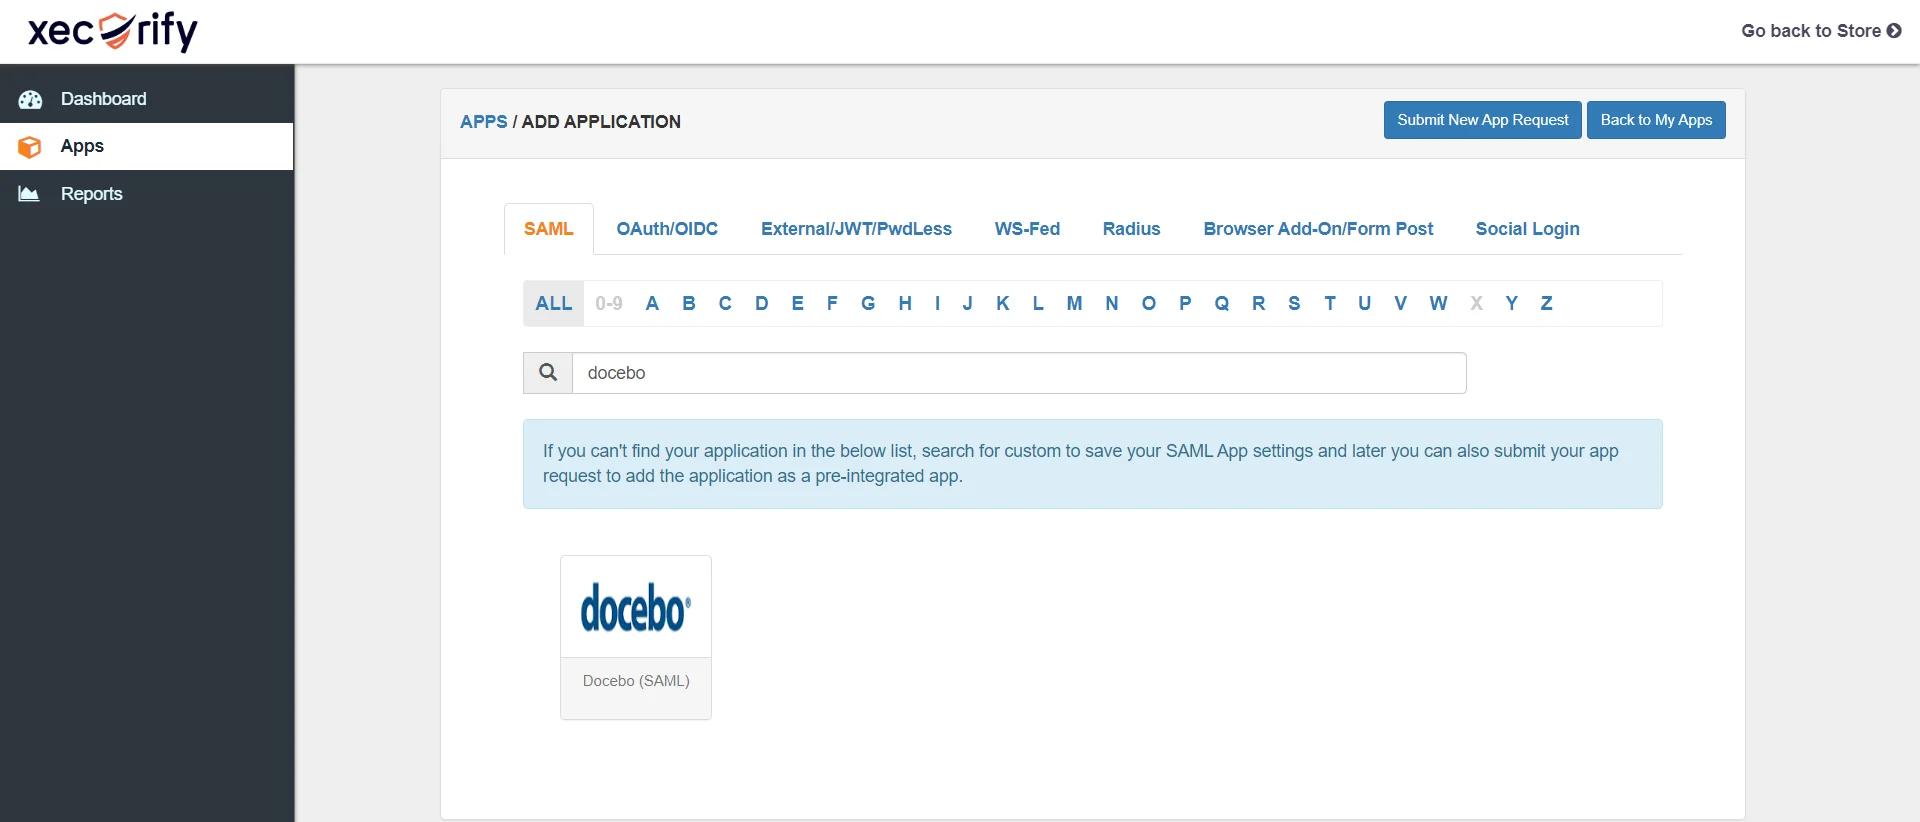1920x822 pixels.
Task: Click the blue info message about custom SAML apps
Action: 1092,464
